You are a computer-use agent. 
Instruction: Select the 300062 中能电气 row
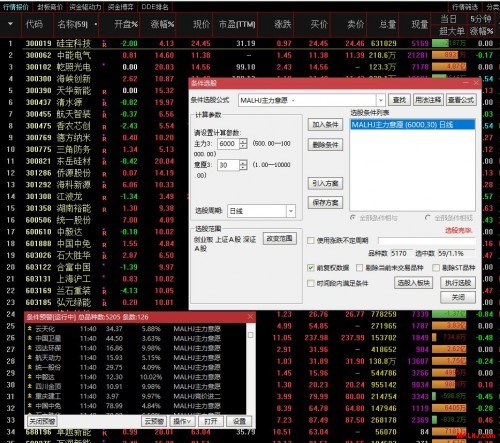pos(250,55)
